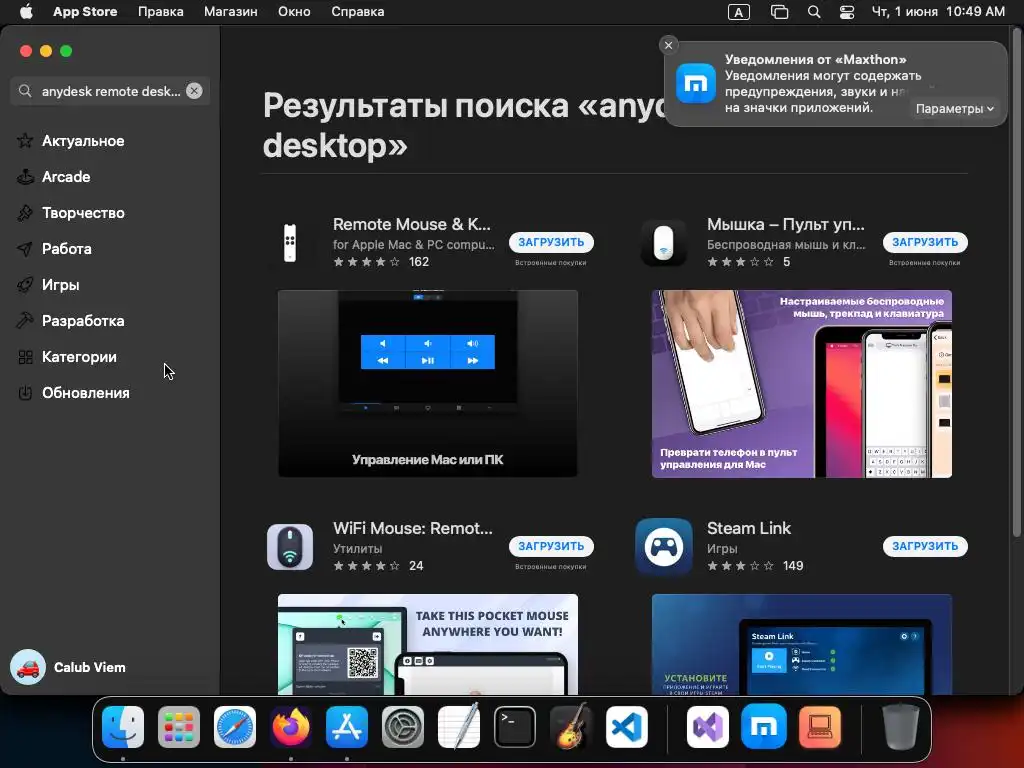Open the purple Мышка app screenshot
1024x768 pixels.
coord(801,383)
